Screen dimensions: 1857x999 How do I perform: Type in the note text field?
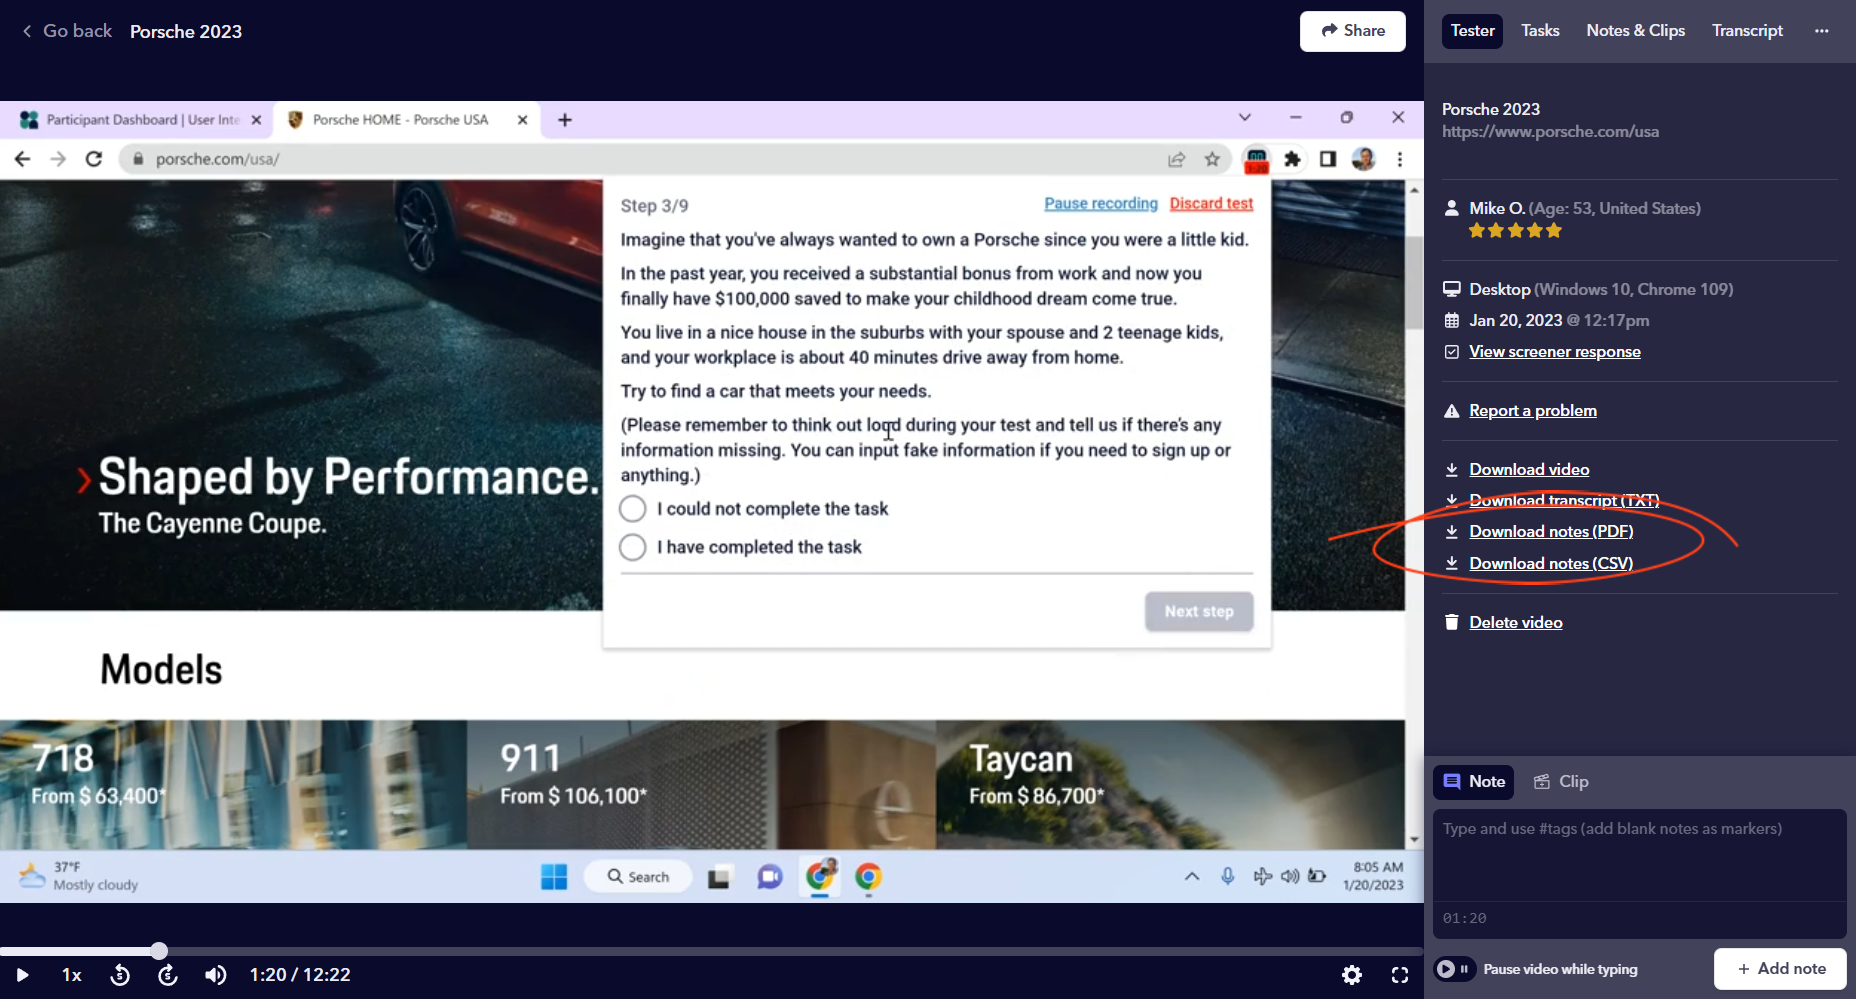pos(1639,855)
